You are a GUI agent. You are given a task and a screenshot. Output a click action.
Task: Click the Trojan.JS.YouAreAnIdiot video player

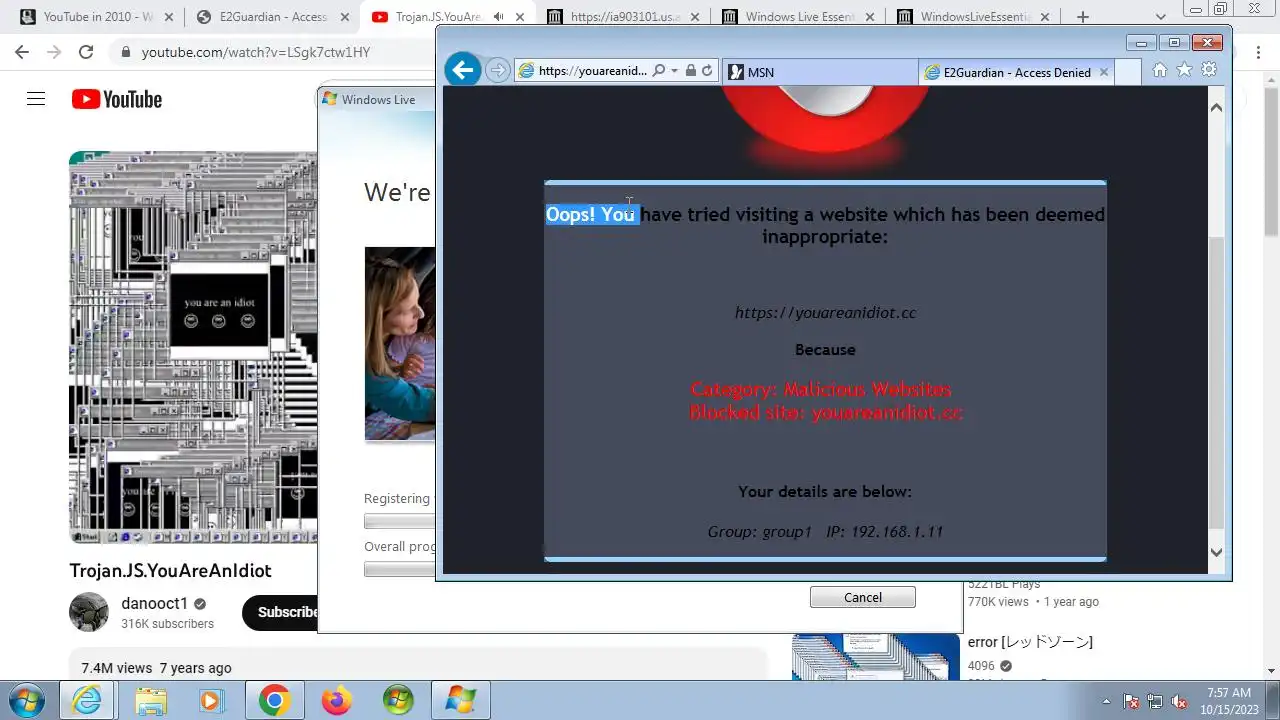click(193, 347)
